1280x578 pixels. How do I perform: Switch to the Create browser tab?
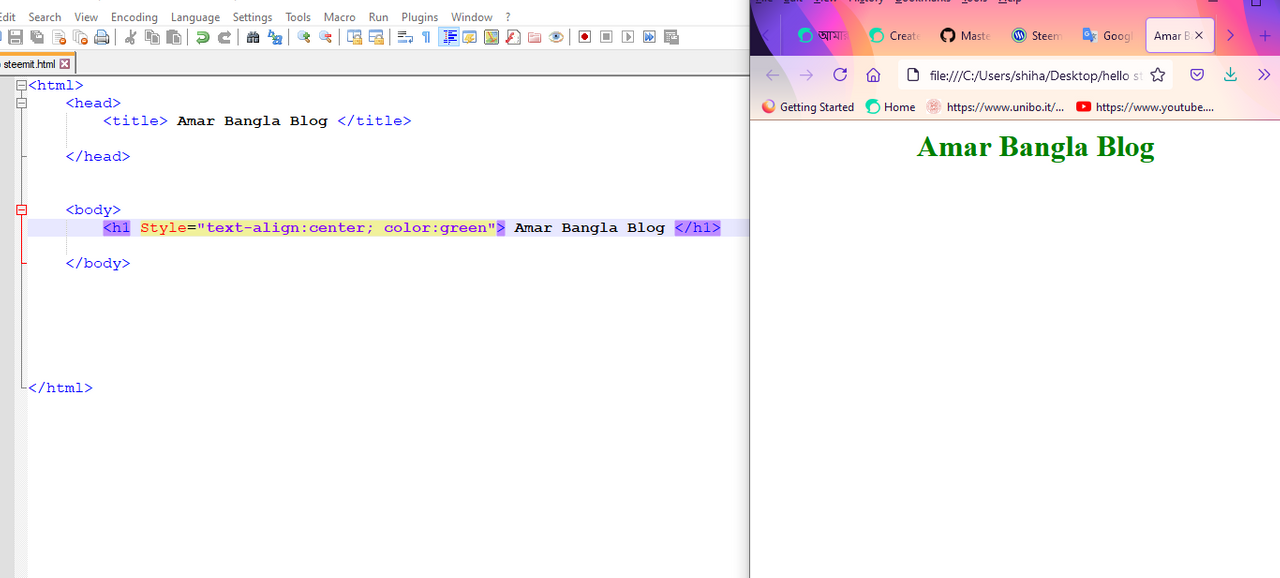[894, 35]
